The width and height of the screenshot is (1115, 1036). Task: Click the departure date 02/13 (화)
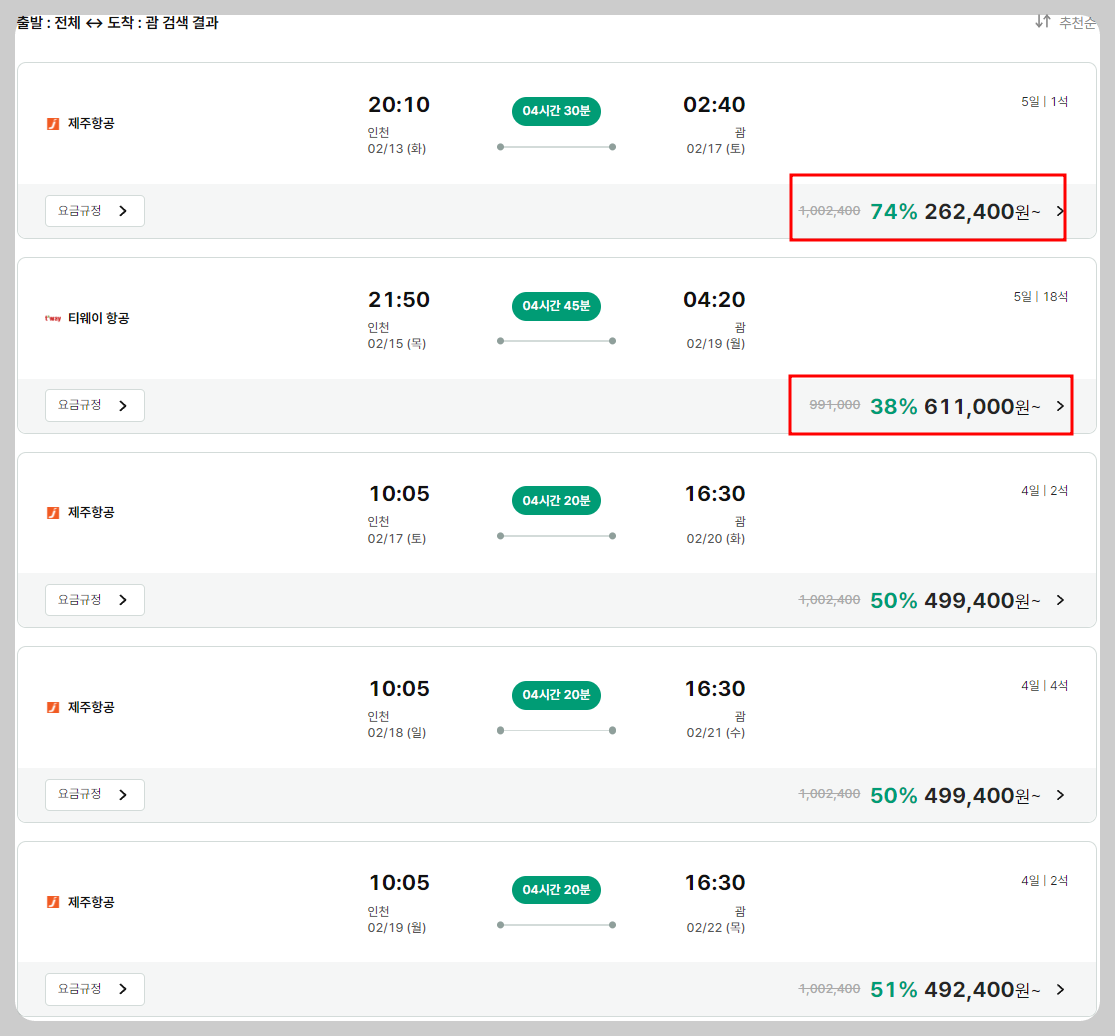tap(397, 149)
